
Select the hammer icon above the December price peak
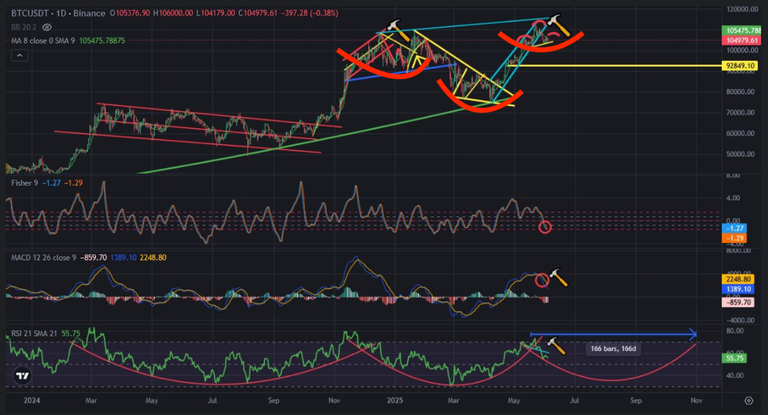pyautogui.click(x=398, y=30)
